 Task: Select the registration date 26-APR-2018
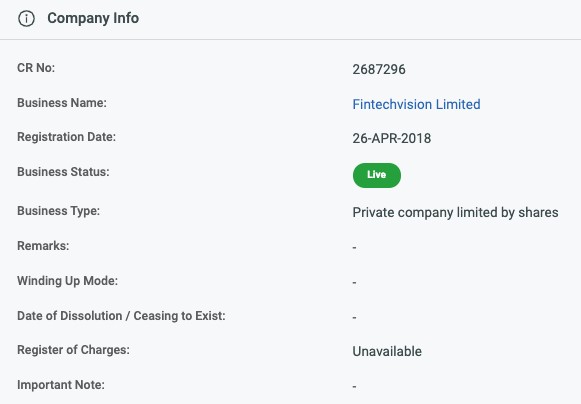391,138
